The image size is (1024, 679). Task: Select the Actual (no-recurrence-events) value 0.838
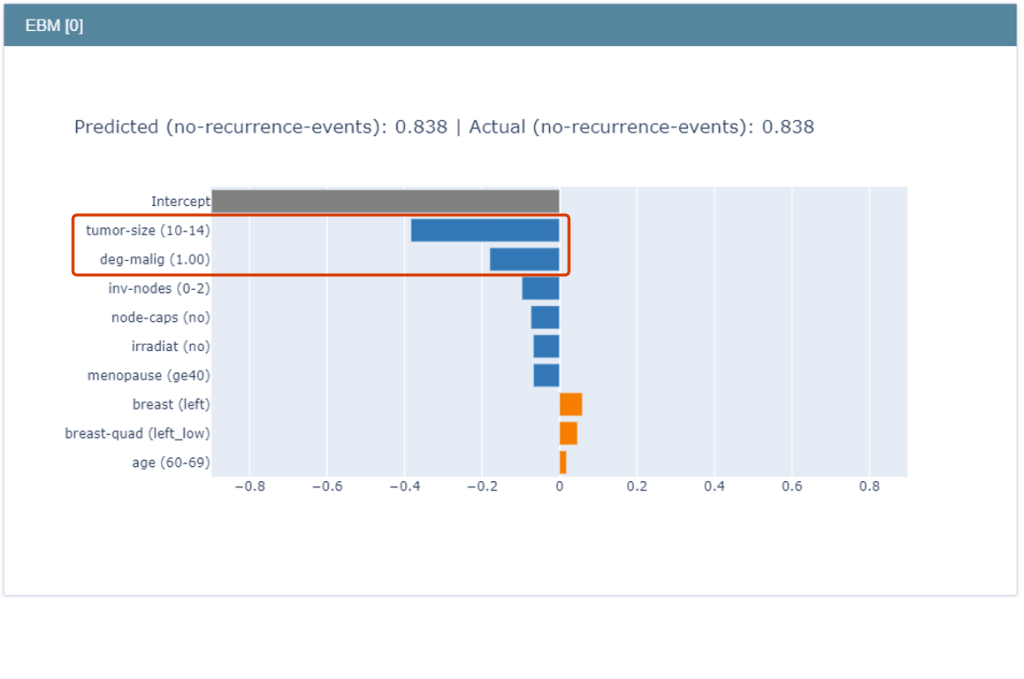pyautogui.click(x=788, y=127)
